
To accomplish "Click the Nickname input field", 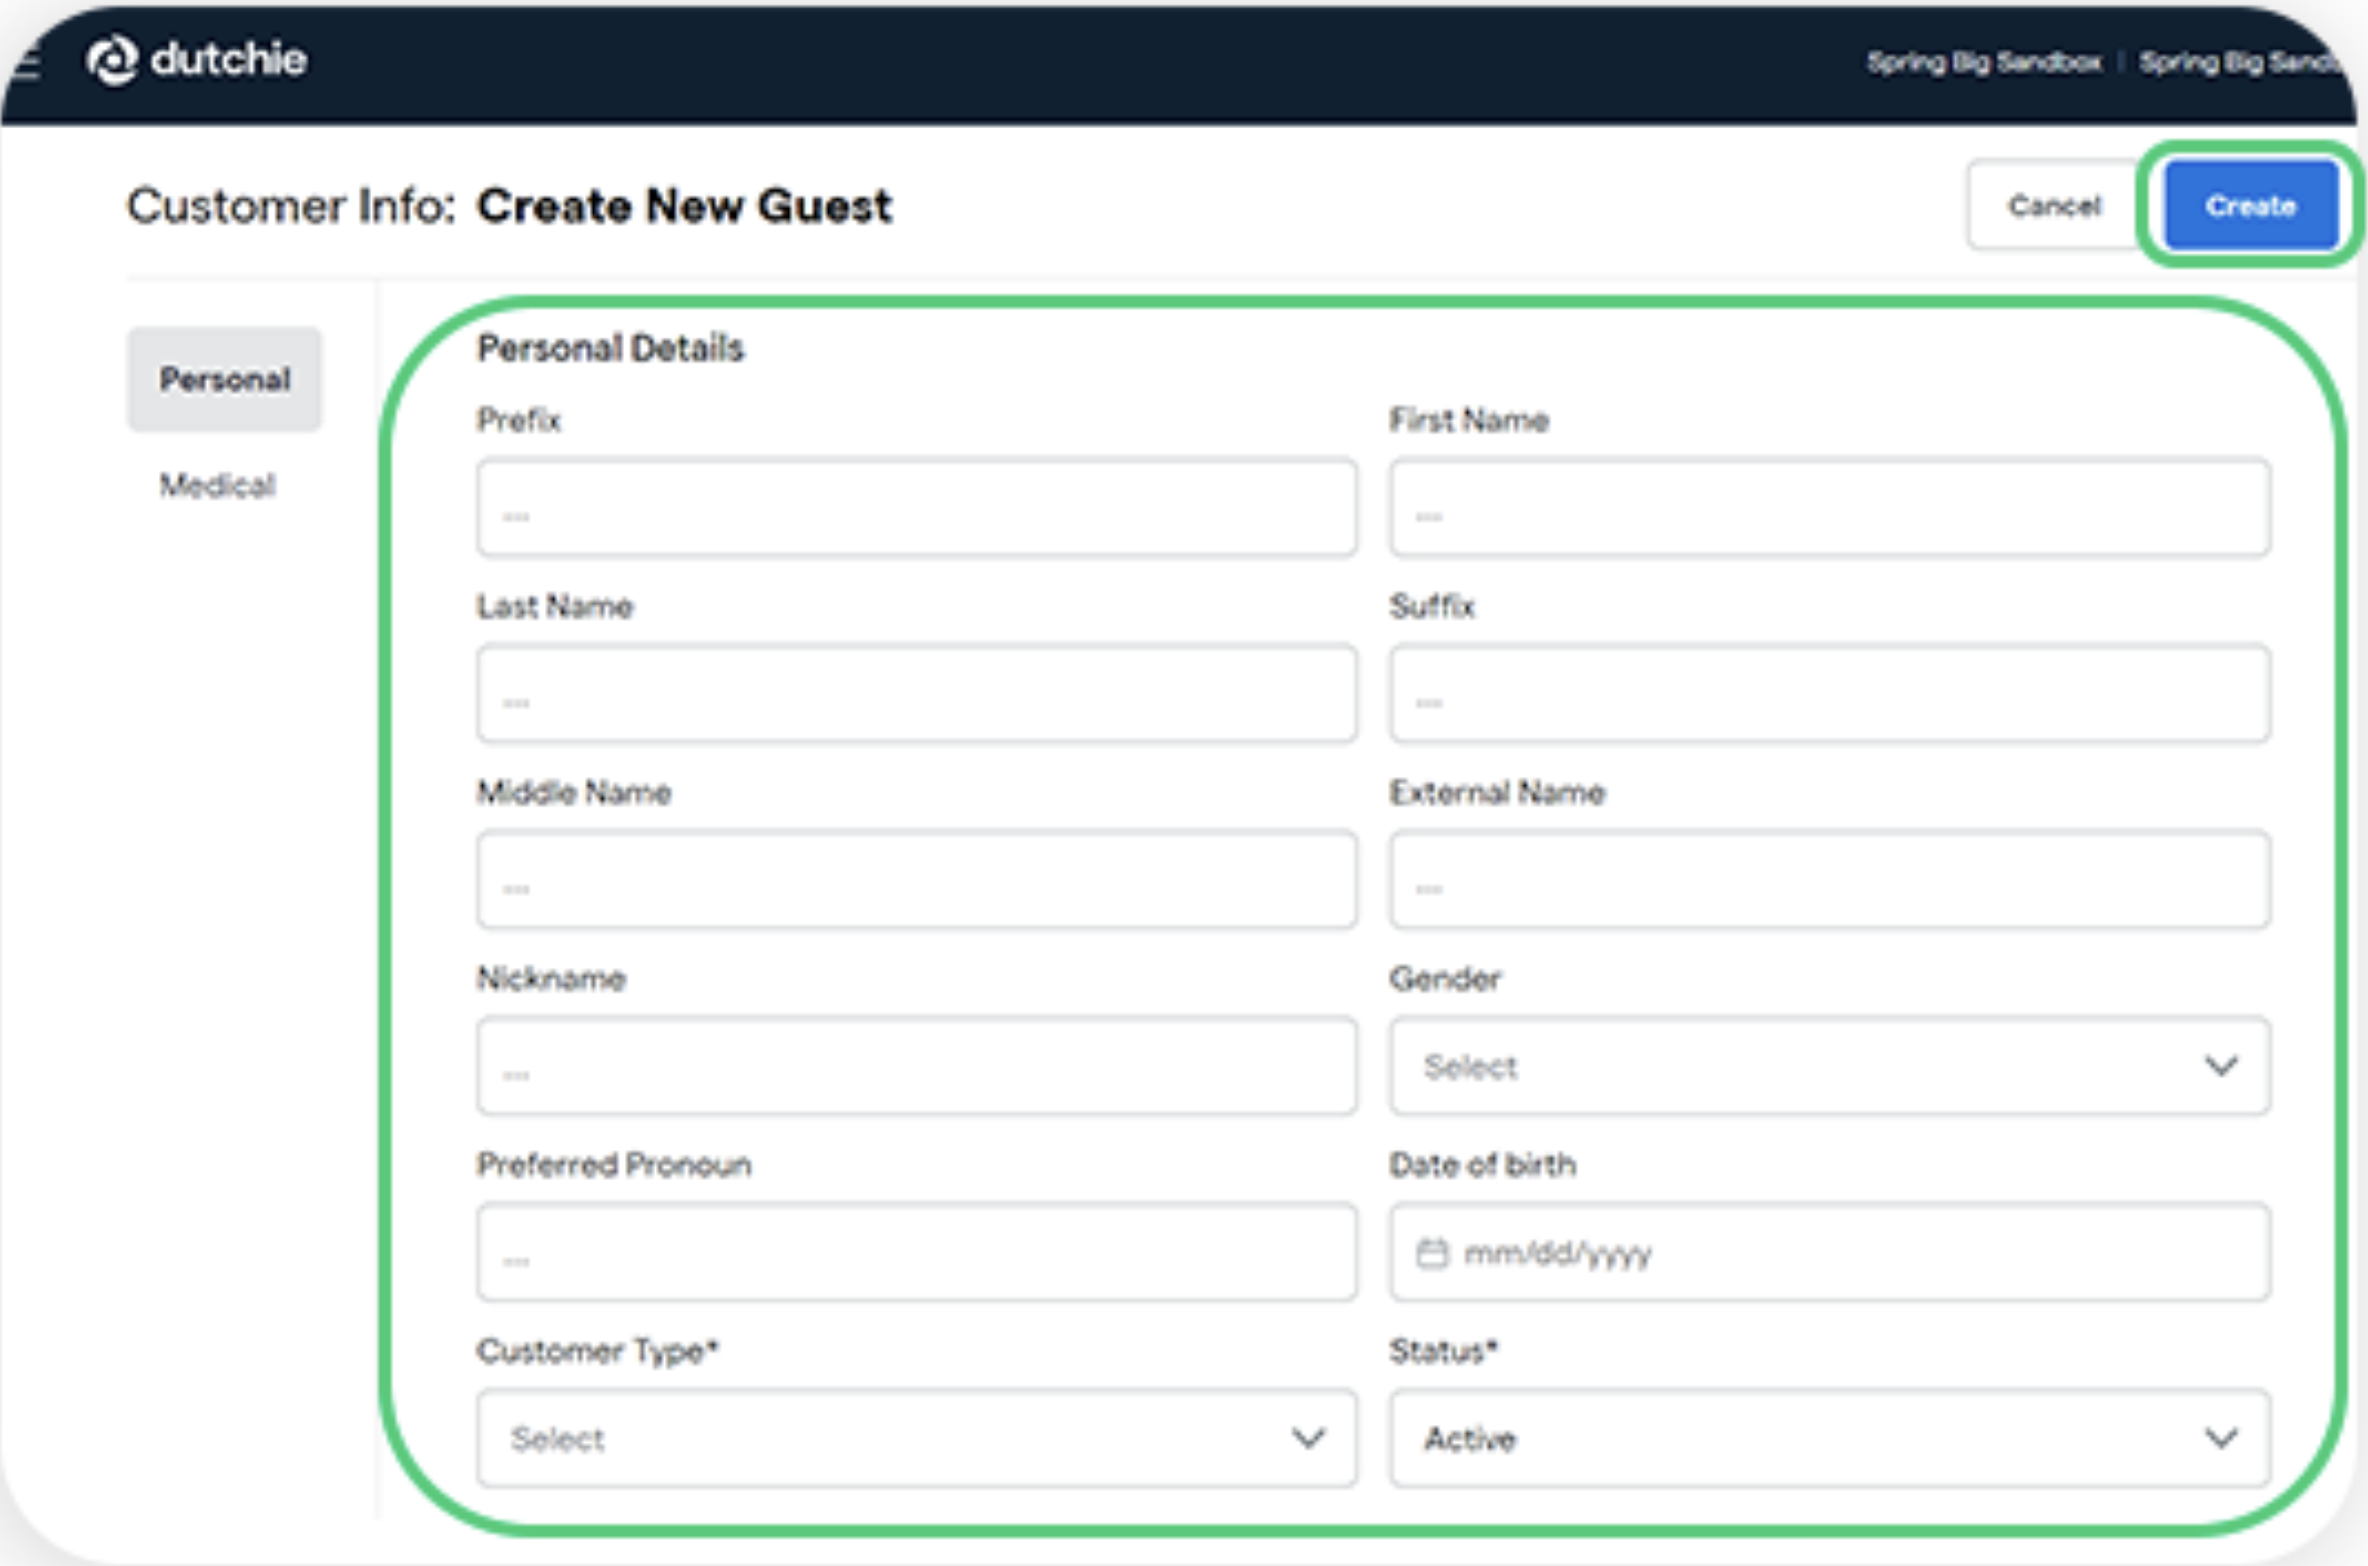I will [x=917, y=1066].
